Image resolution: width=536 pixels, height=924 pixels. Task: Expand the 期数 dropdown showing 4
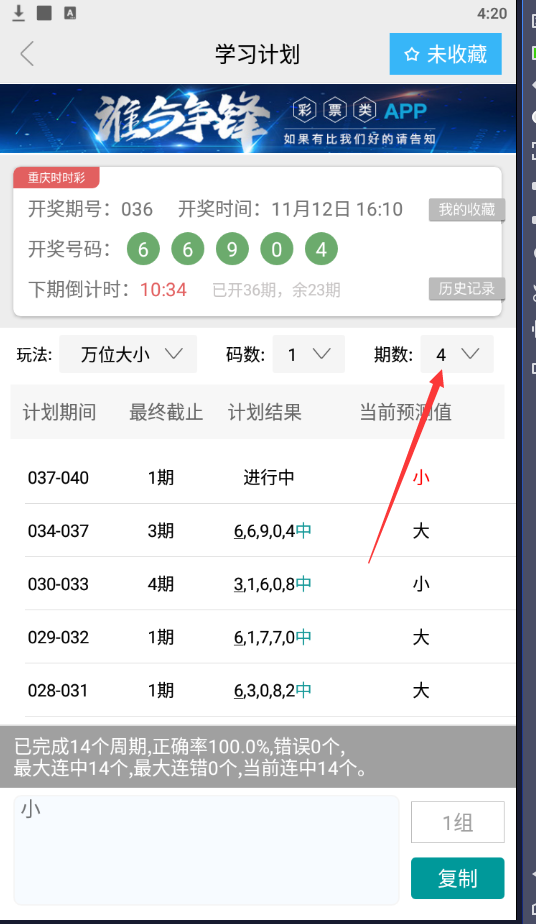pos(457,354)
